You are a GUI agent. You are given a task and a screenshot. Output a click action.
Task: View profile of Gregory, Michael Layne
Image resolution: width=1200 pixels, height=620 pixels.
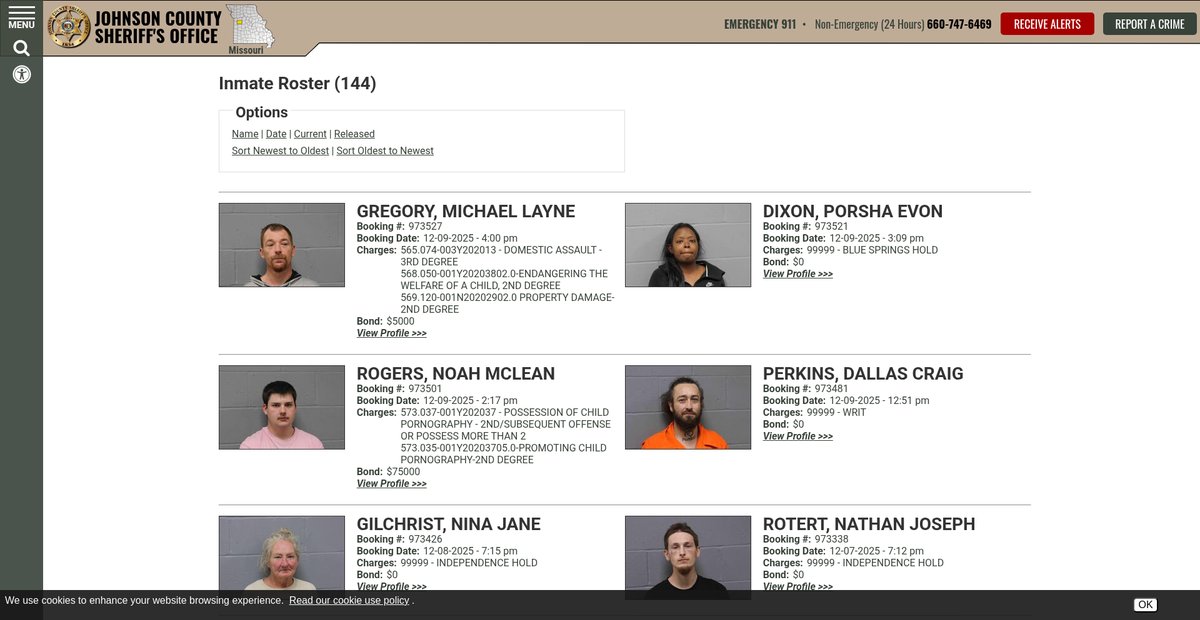(x=392, y=333)
